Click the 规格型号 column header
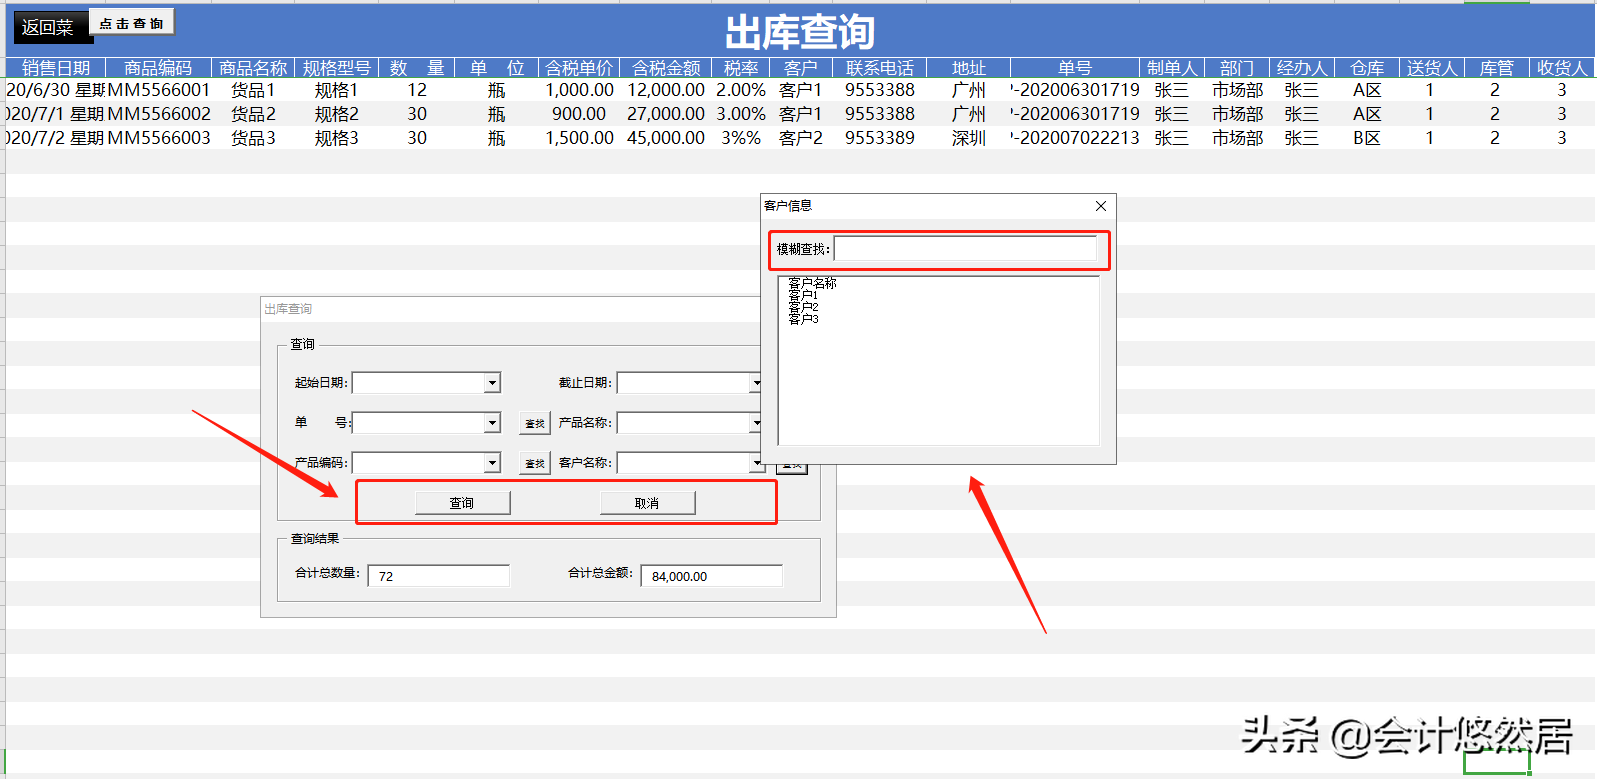Viewport: 1597px width, 779px height. (x=337, y=68)
